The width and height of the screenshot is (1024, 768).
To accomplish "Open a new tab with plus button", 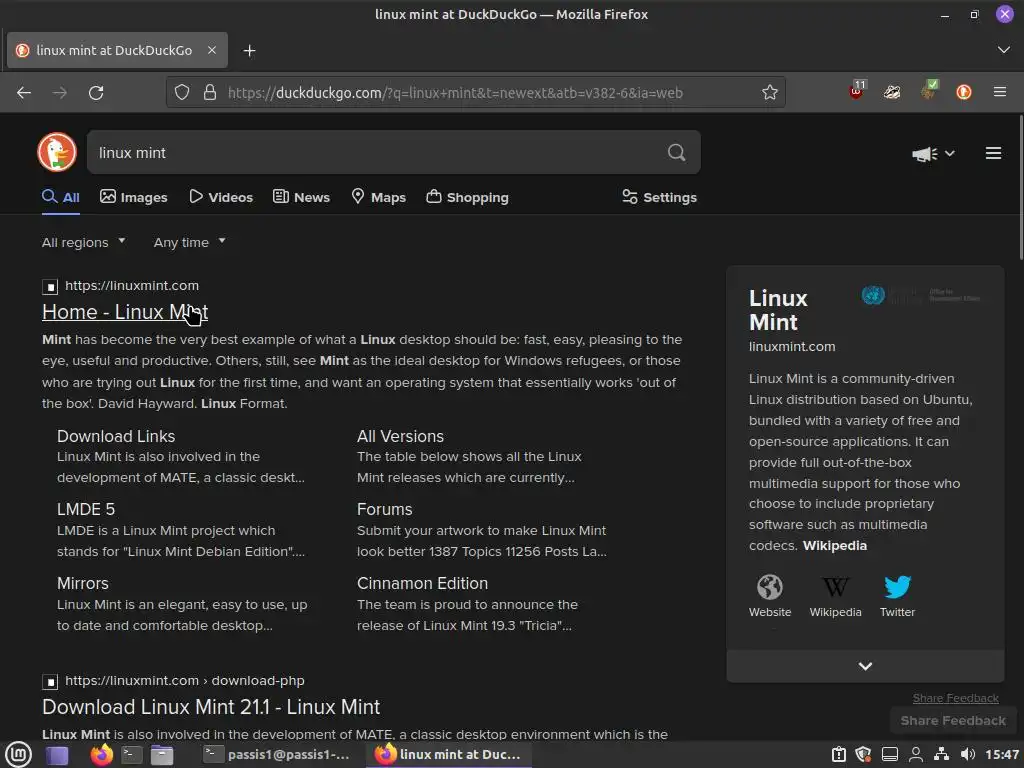I will point(249,50).
